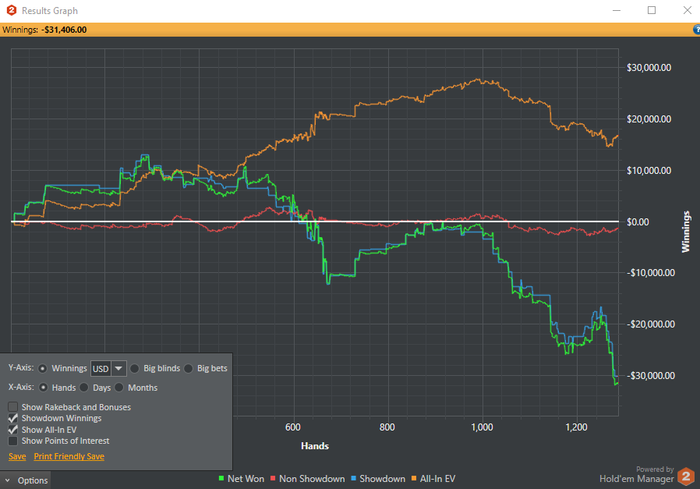700x489 pixels.
Task: Click the 1,200 hands axis label
Action: (576, 427)
